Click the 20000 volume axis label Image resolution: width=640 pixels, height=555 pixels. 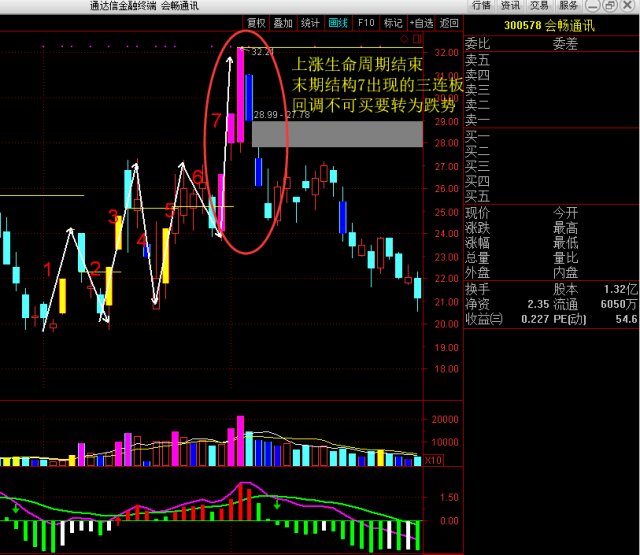(445, 420)
